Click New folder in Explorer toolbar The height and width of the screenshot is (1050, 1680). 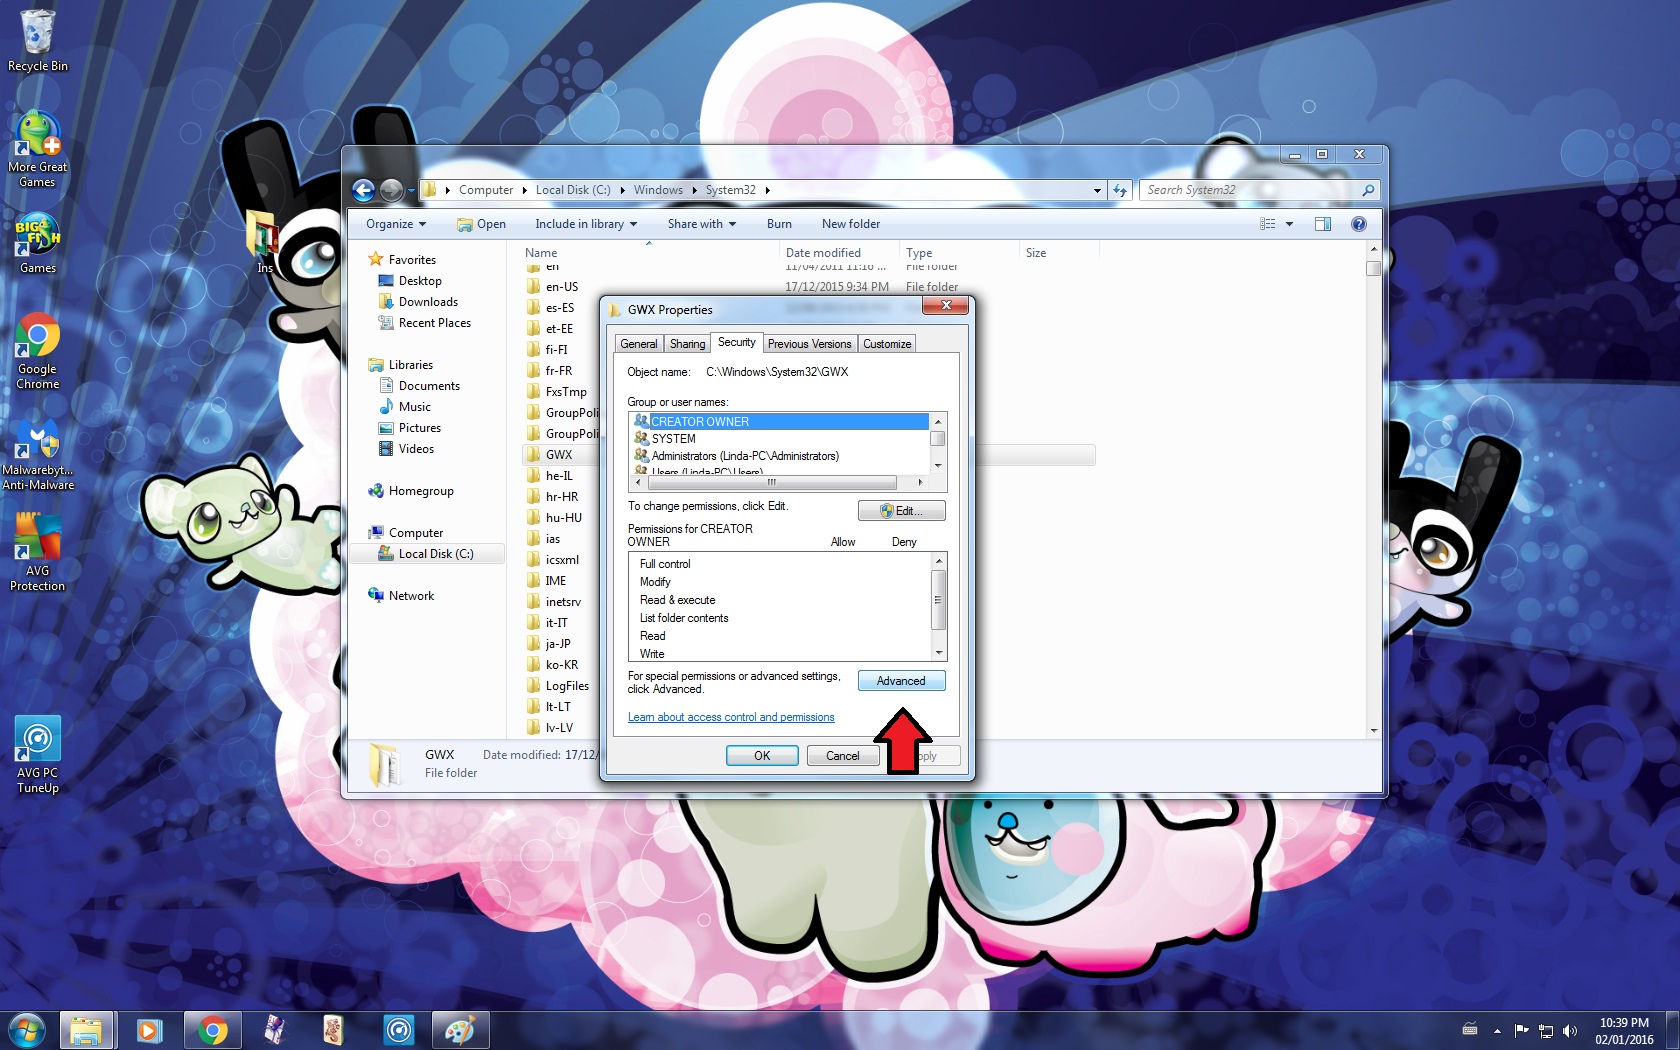pos(851,224)
